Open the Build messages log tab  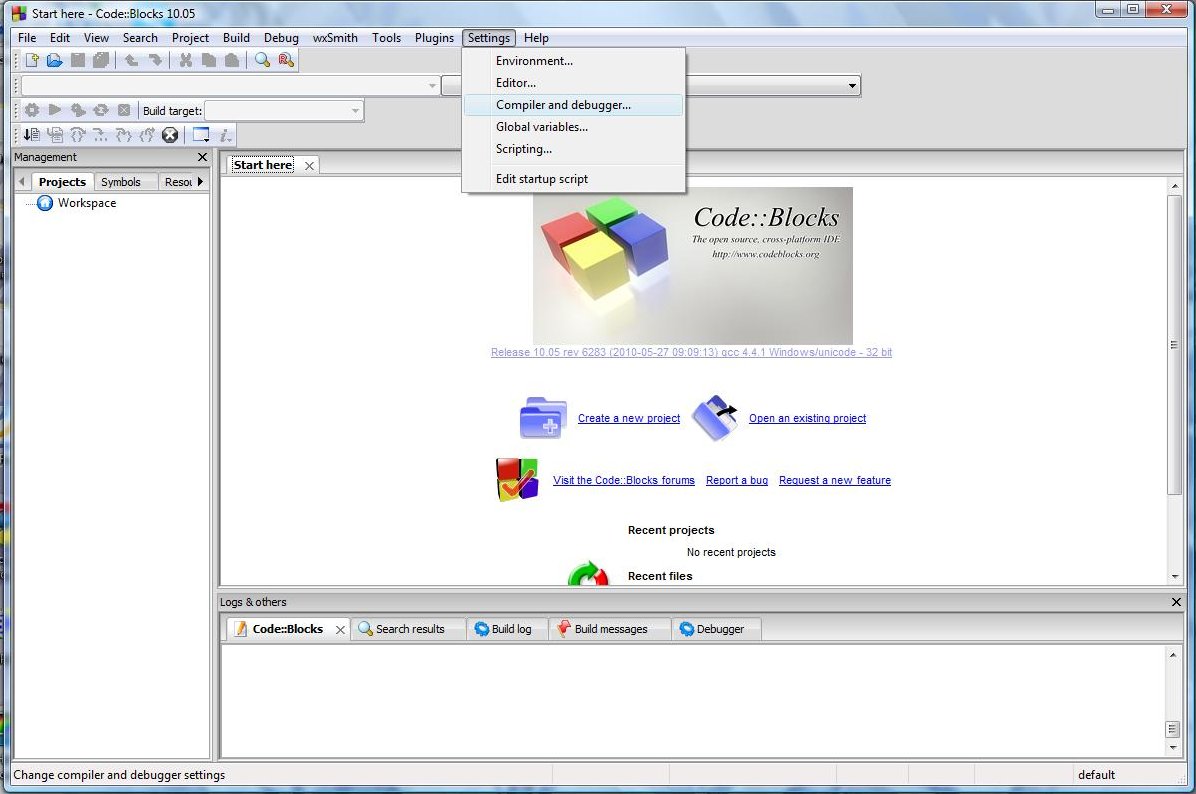(610, 629)
